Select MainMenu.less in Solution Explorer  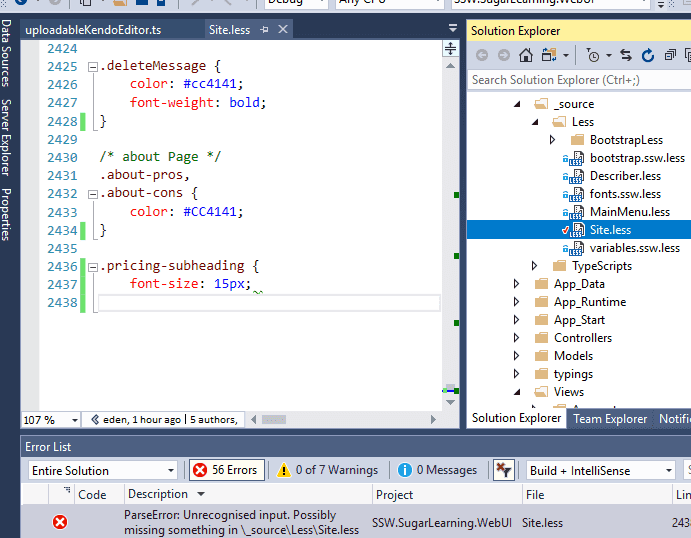tap(629, 212)
